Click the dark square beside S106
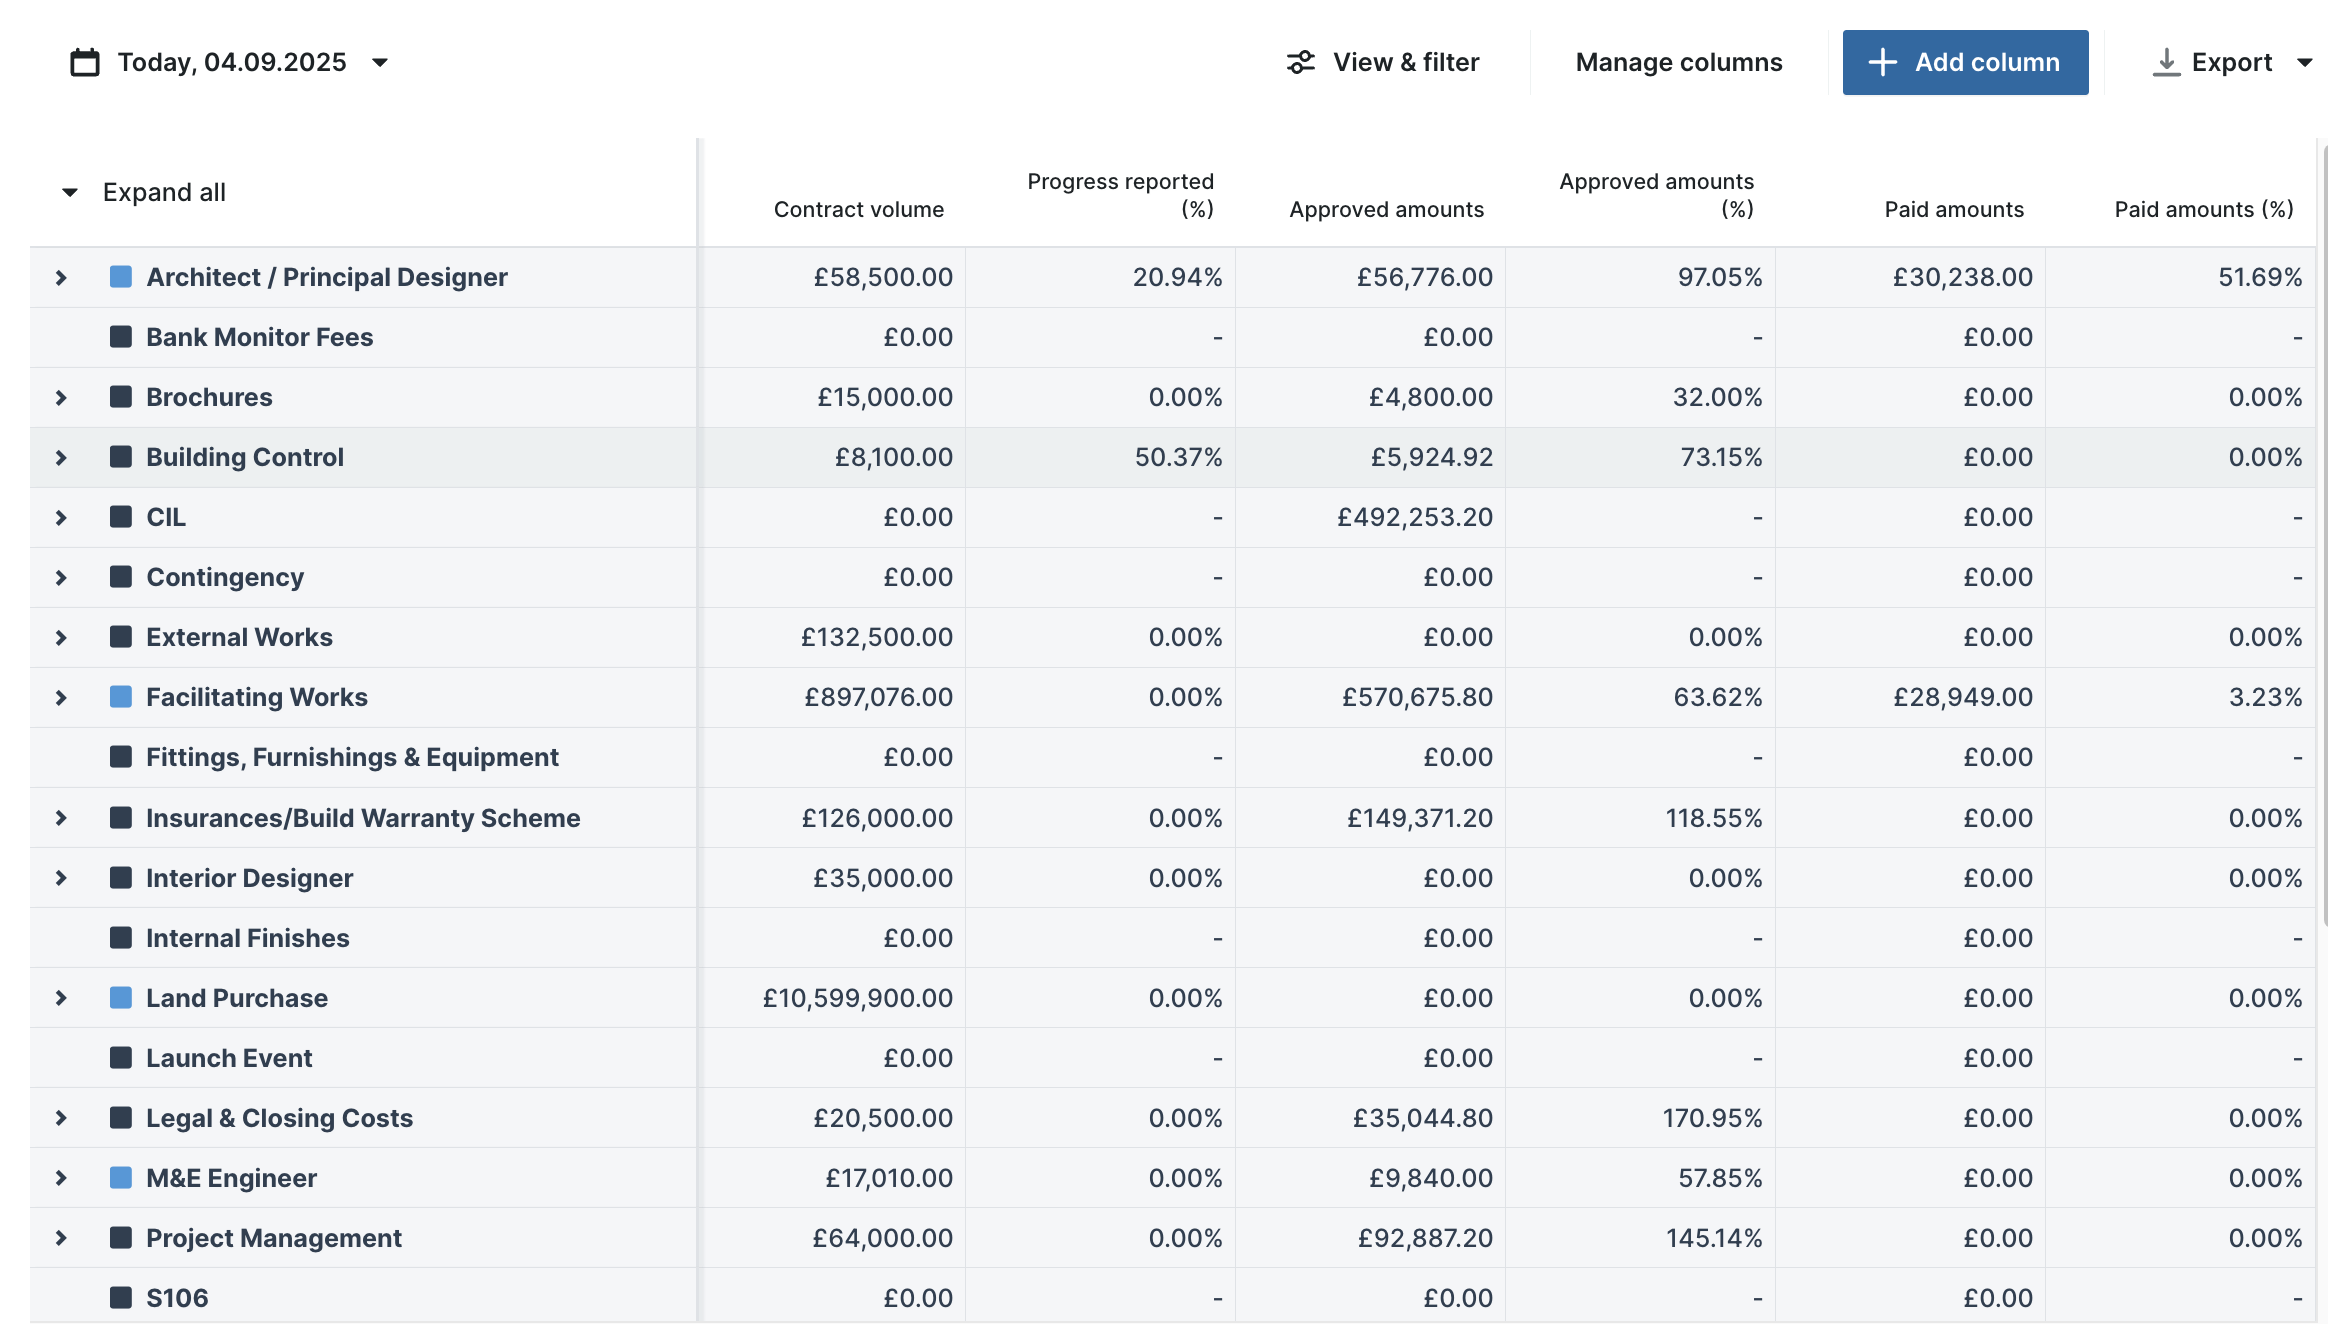This screenshot has height=1324, width=2328. pos(121,1298)
